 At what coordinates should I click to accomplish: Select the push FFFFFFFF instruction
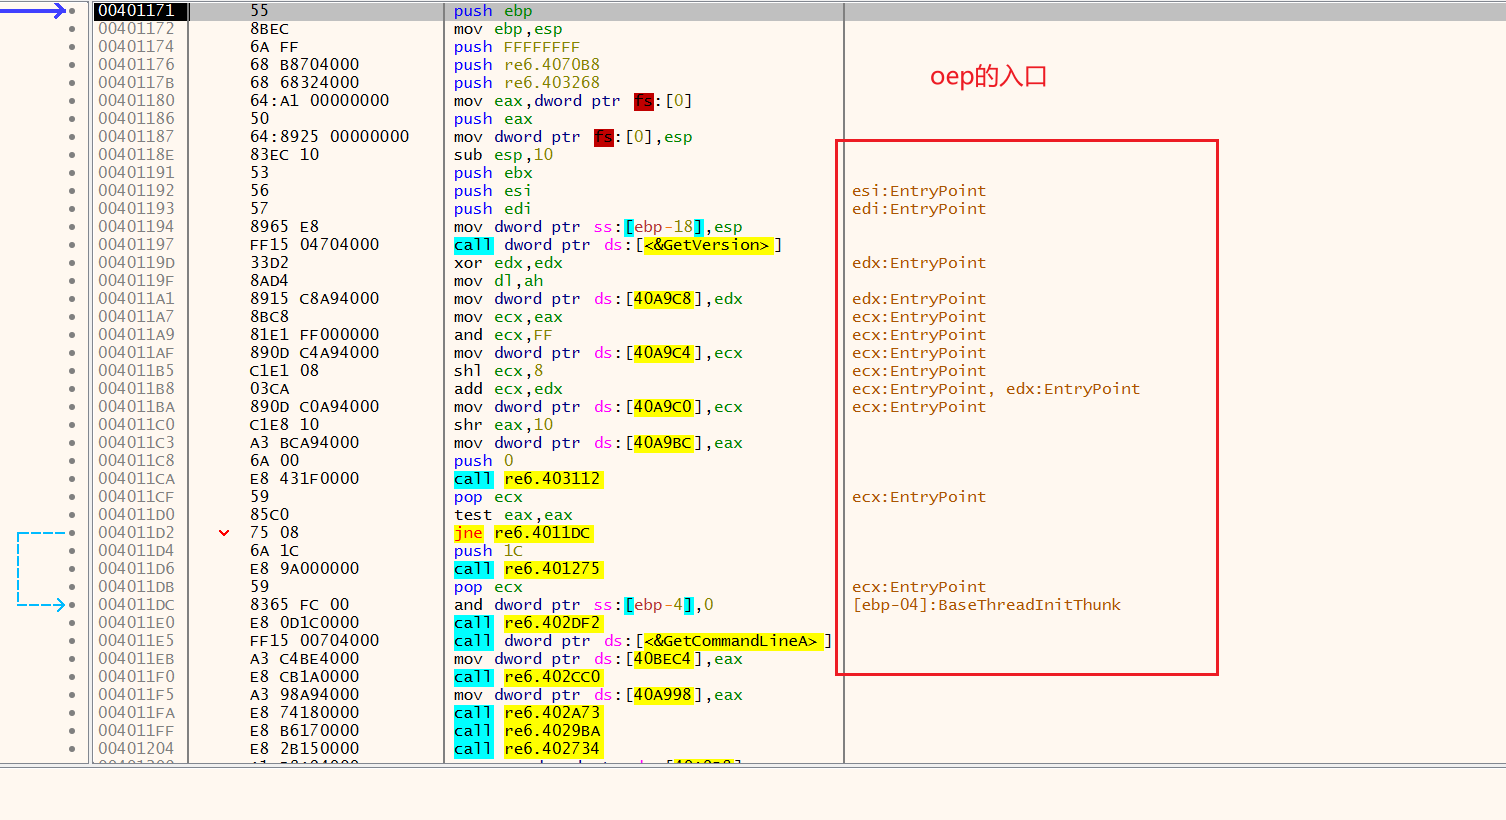click(x=516, y=47)
